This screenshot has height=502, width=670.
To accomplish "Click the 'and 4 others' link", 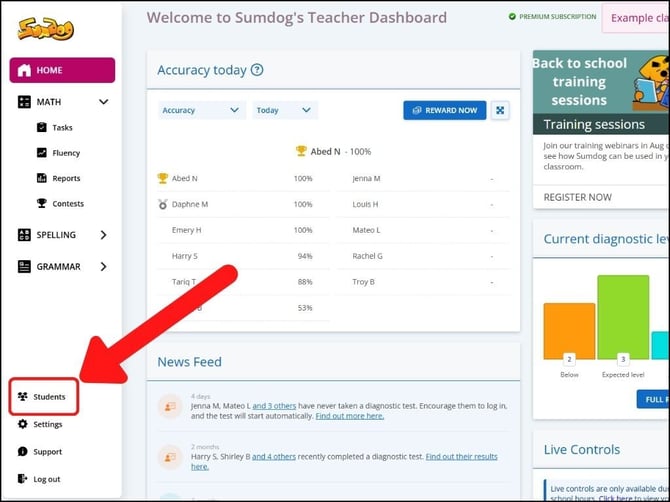I will [x=274, y=457].
